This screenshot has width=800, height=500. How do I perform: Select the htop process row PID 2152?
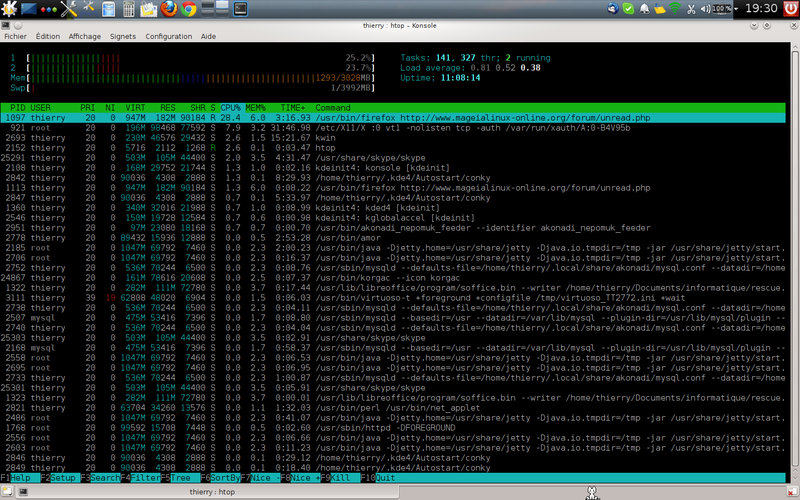[x=393, y=148]
